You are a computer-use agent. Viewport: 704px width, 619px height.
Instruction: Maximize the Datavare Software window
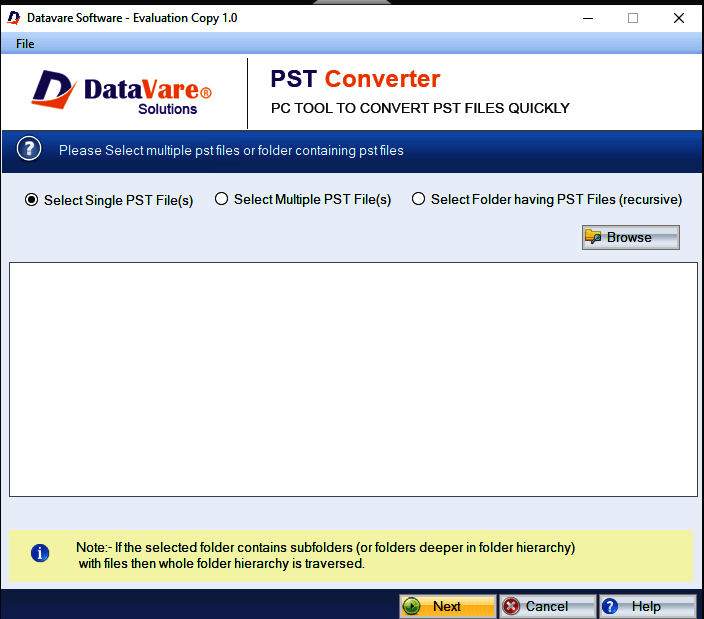(633, 18)
